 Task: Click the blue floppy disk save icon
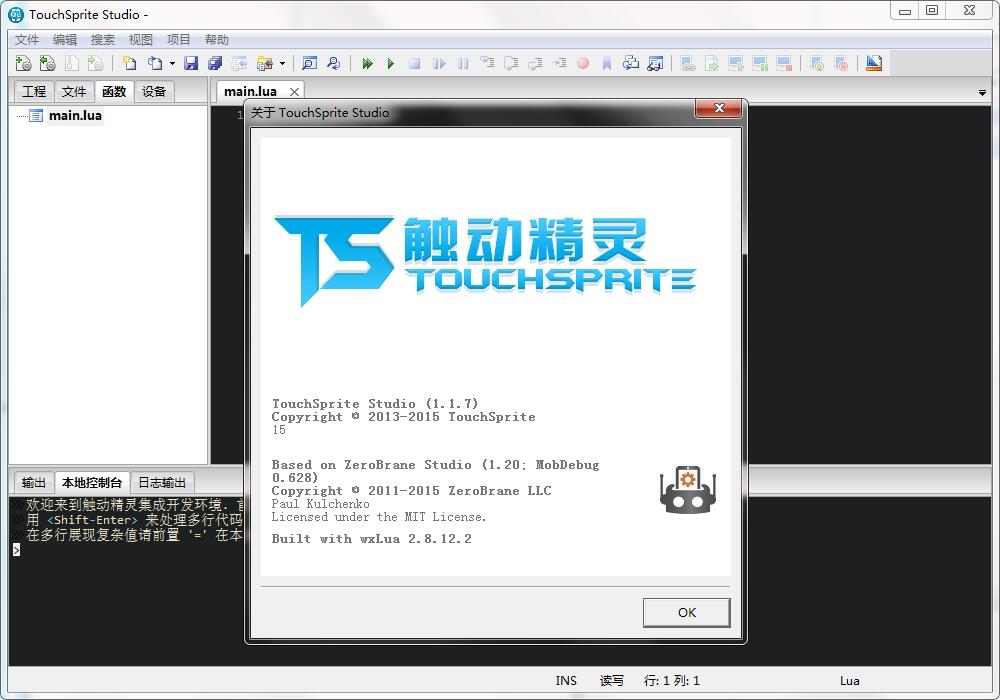[x=191, y=63]
